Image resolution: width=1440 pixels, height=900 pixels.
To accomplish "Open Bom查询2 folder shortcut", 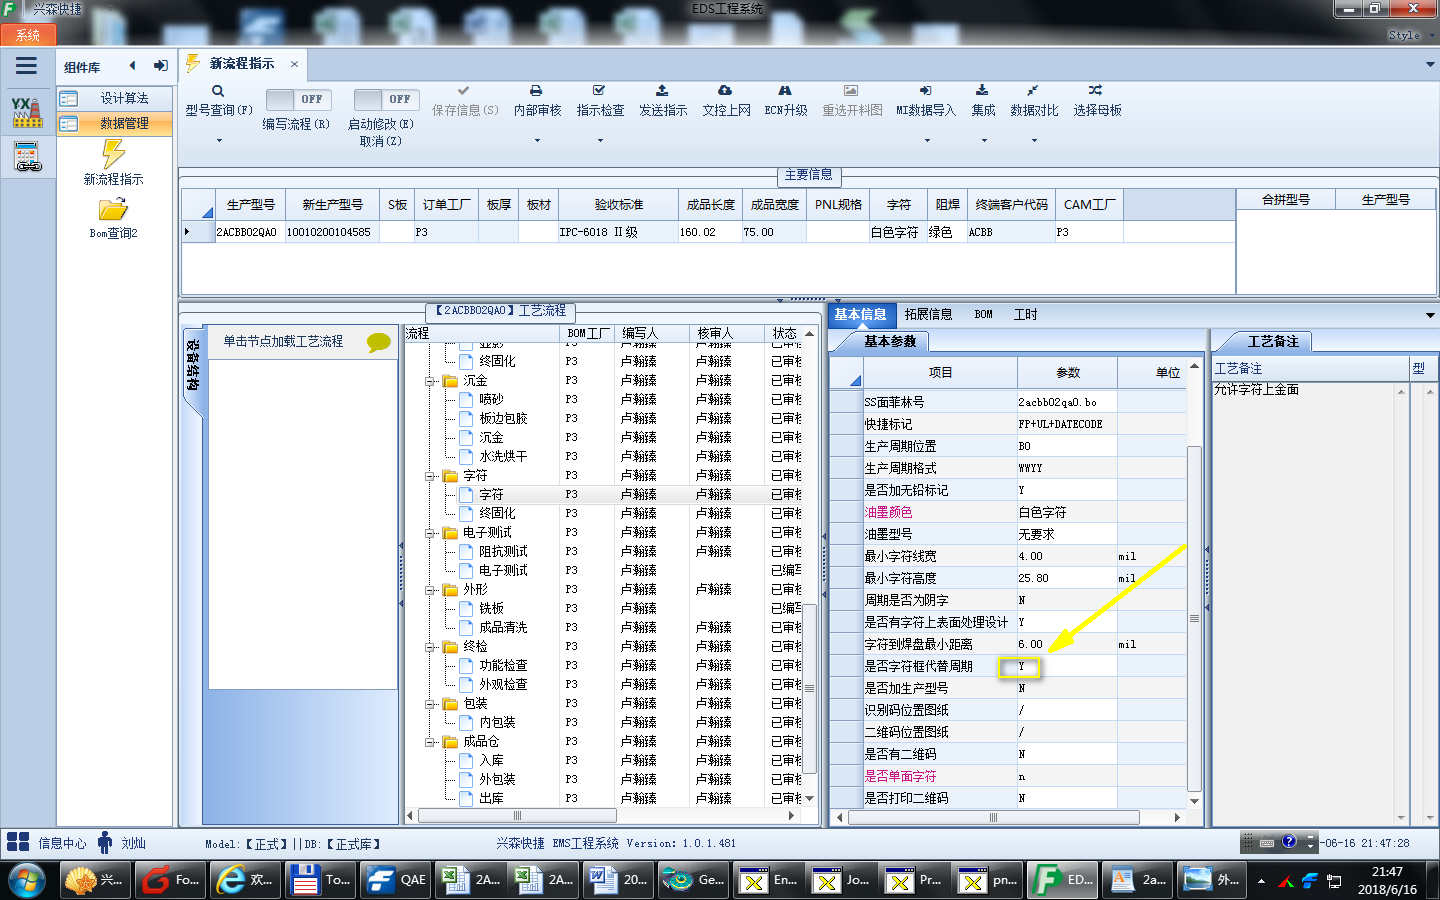I will (x=113, y=209).
